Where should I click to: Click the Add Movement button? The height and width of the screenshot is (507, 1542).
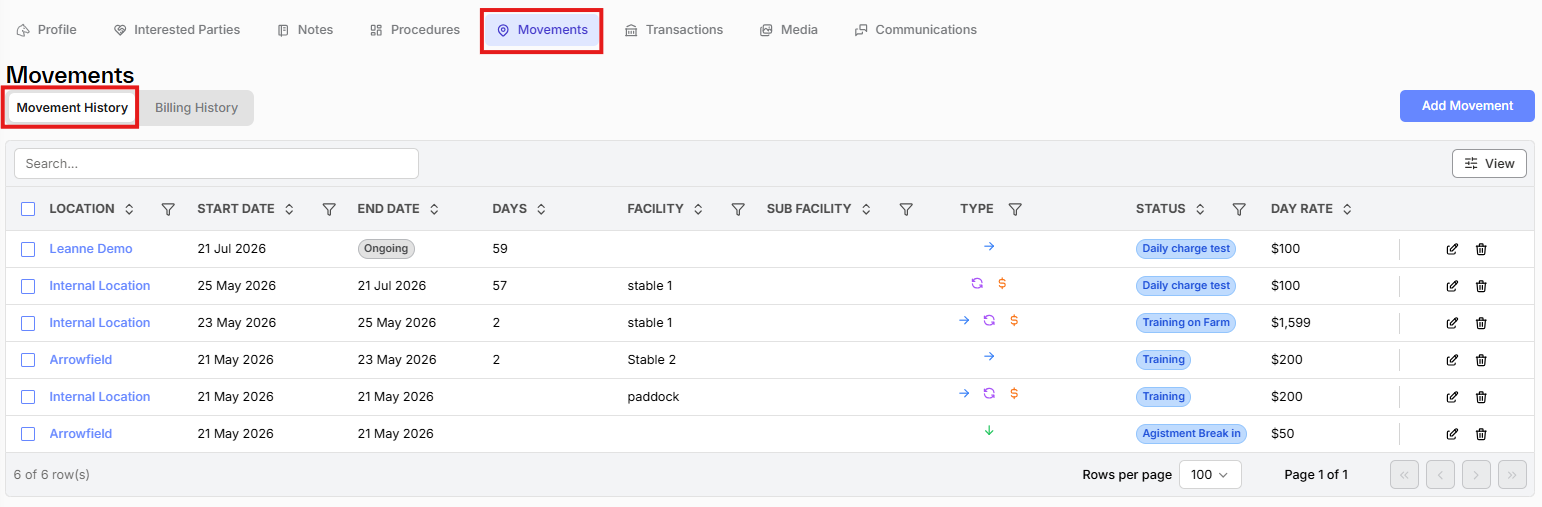coord(1467,106)
